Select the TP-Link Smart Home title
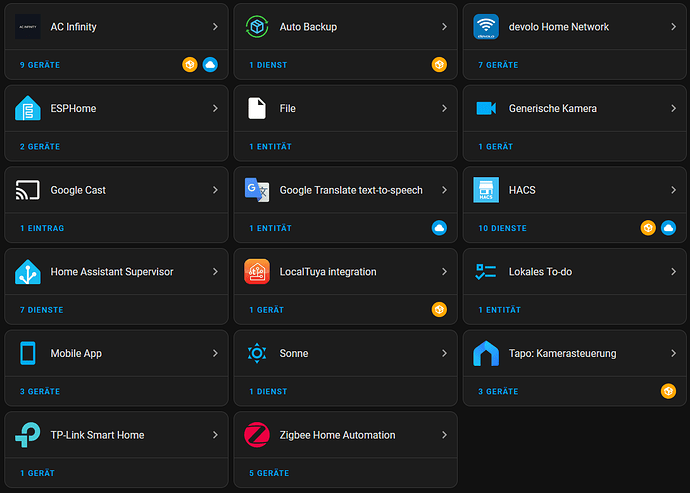 [x=97, y=435]
